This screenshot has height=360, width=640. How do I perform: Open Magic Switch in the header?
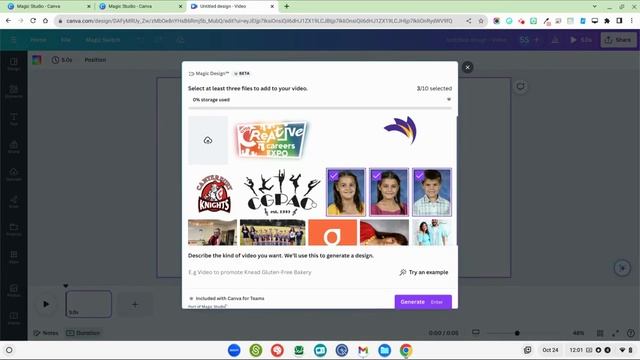(103, 40)
